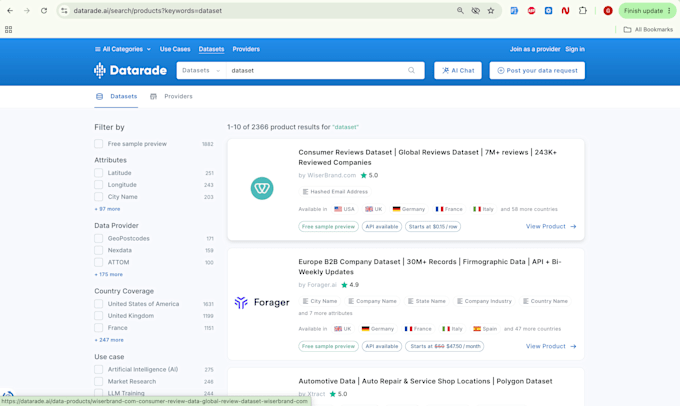This screenshot has width=680, height=406.
Task: Open site information icon in address bar
Action: pos(64,11)
